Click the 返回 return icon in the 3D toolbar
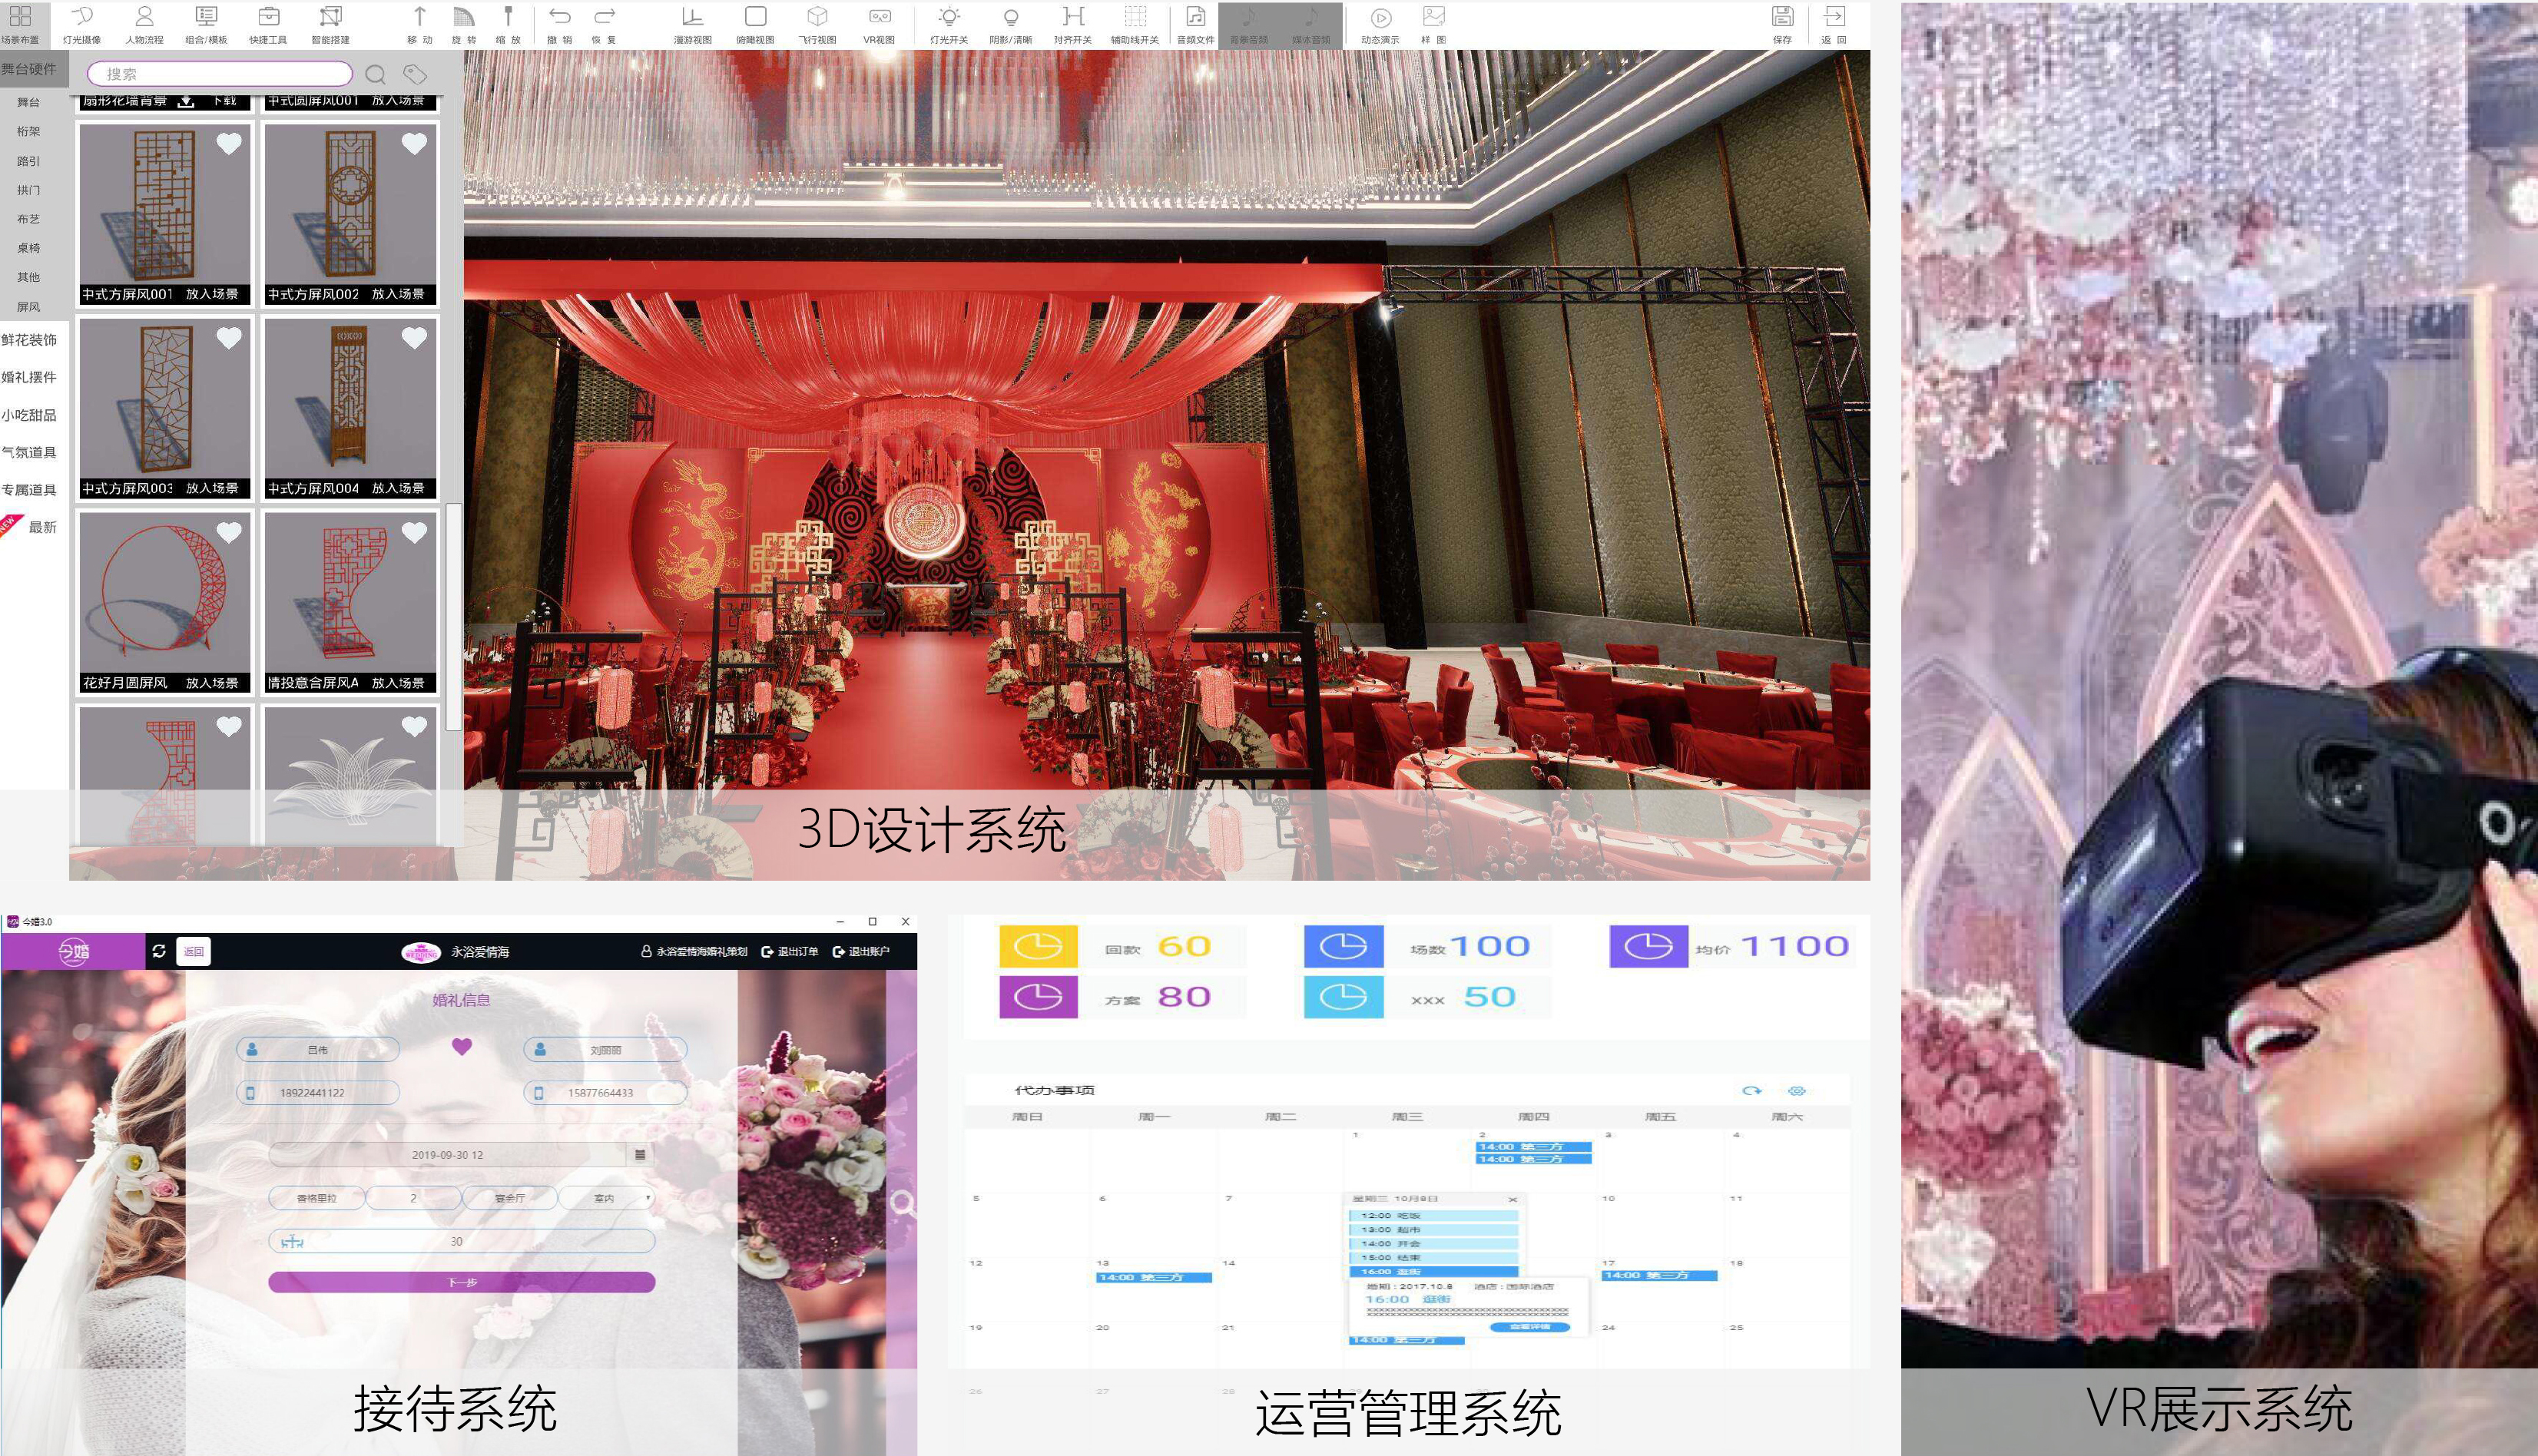The width and height of the screenshot is (2538, 1456). [1833, 17]
